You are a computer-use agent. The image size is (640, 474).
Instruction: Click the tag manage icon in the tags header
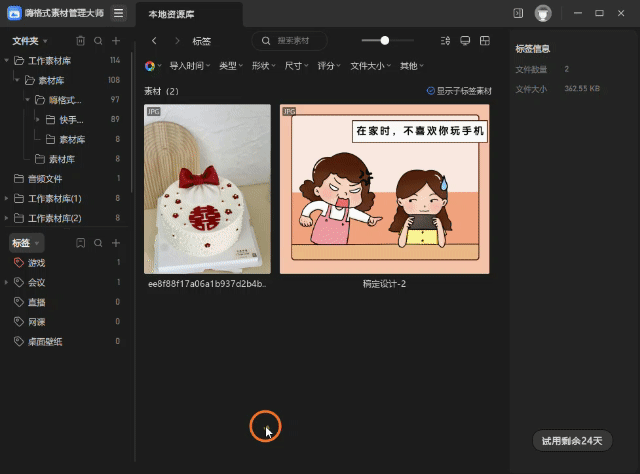click(x=80, y=243)
